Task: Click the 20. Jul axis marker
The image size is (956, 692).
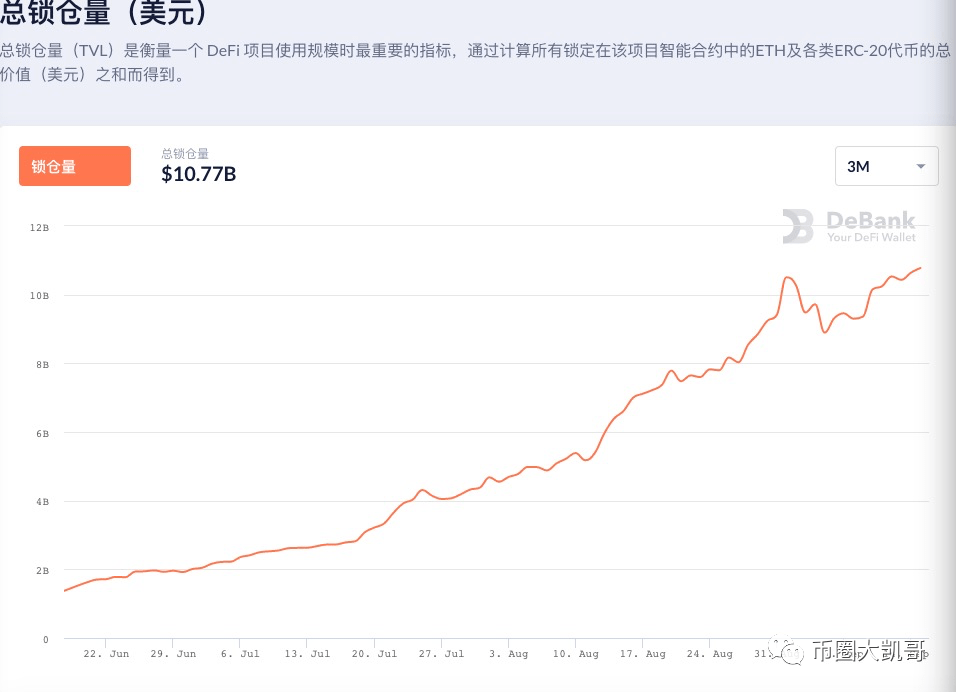Action: pyautogui.click(x=374, y=654)
